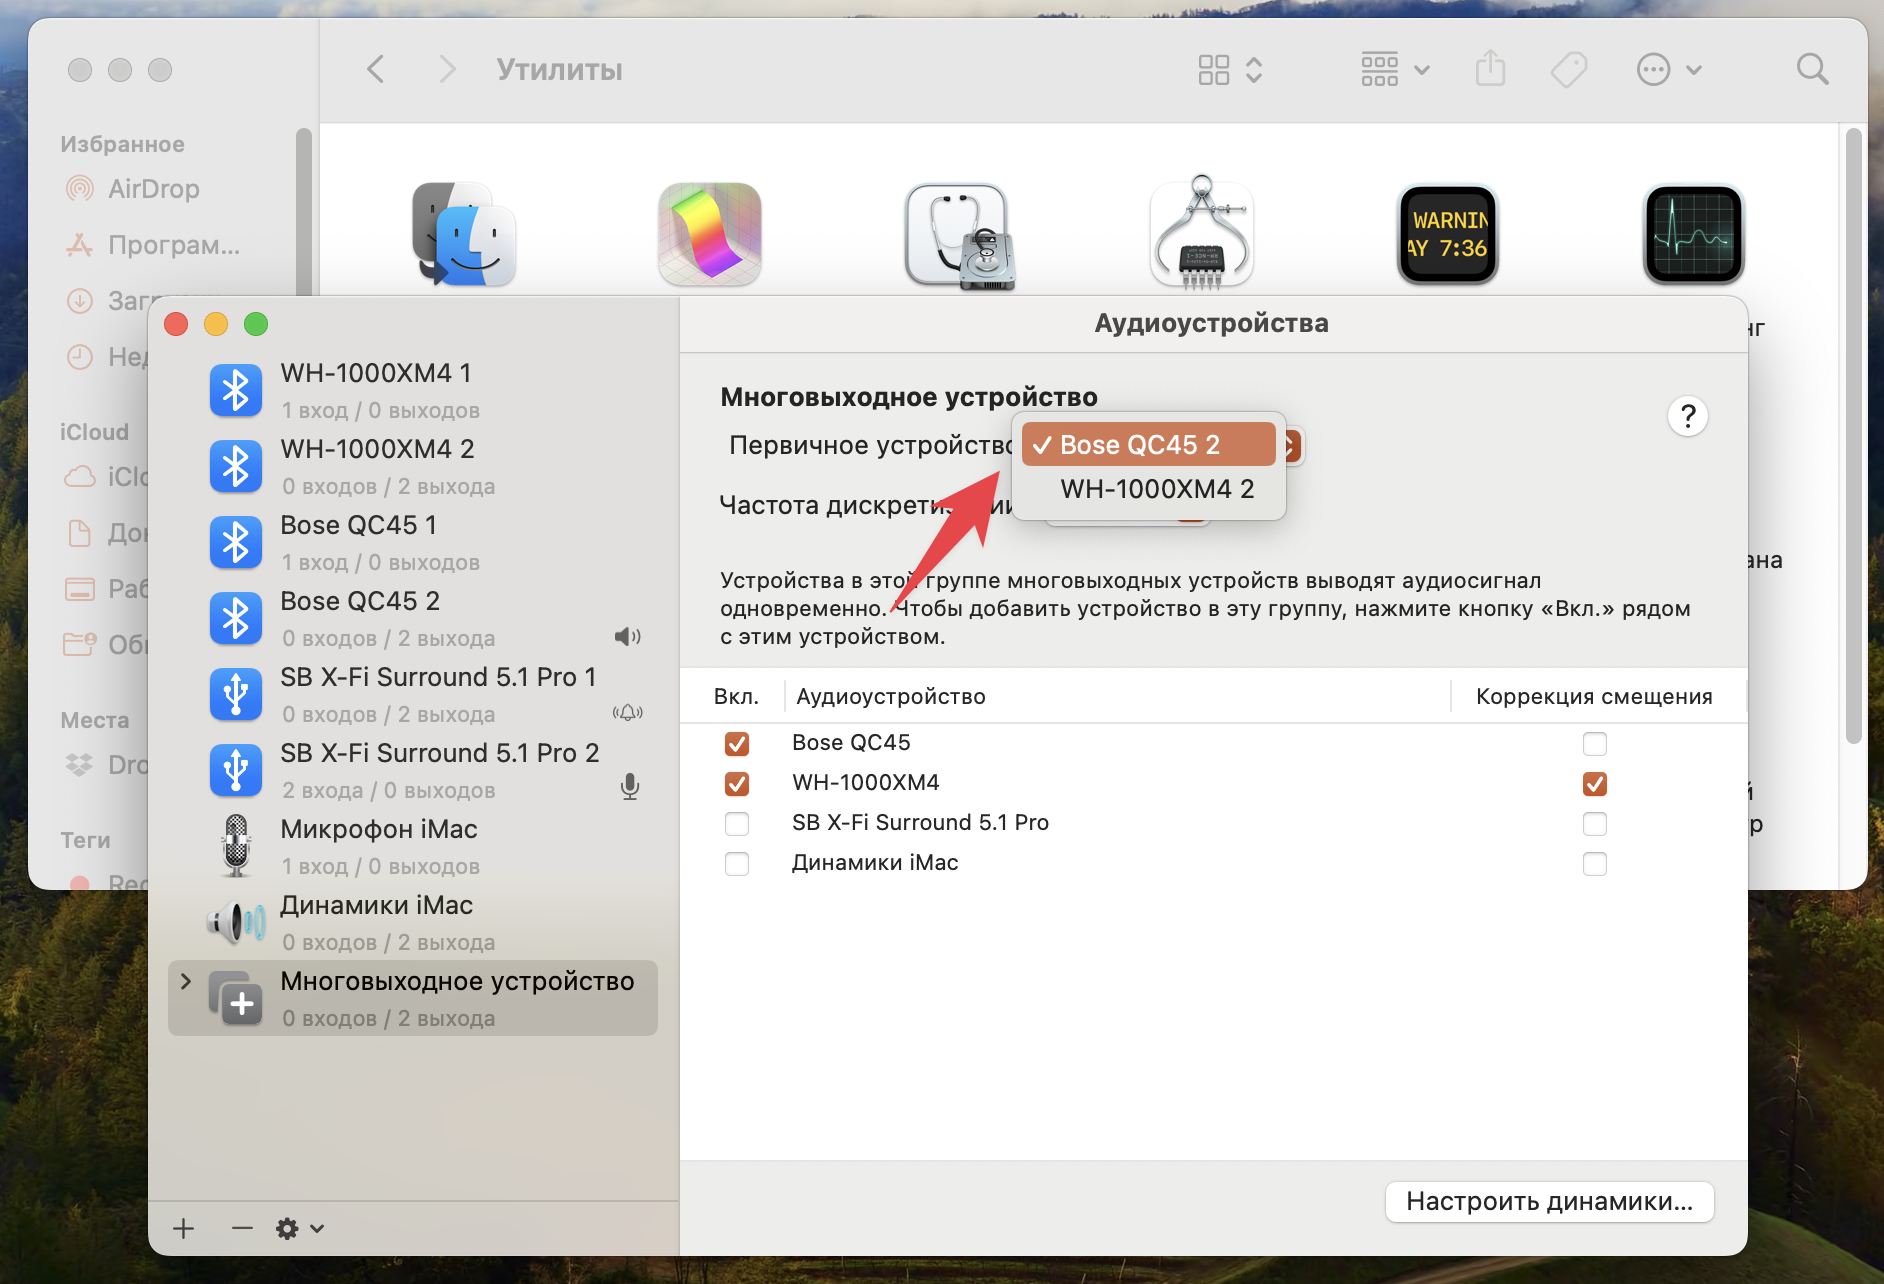This screenshot has height=1284, width=1884.
Task: Select Микрофон iMac device in list
Action: (413, 846)
